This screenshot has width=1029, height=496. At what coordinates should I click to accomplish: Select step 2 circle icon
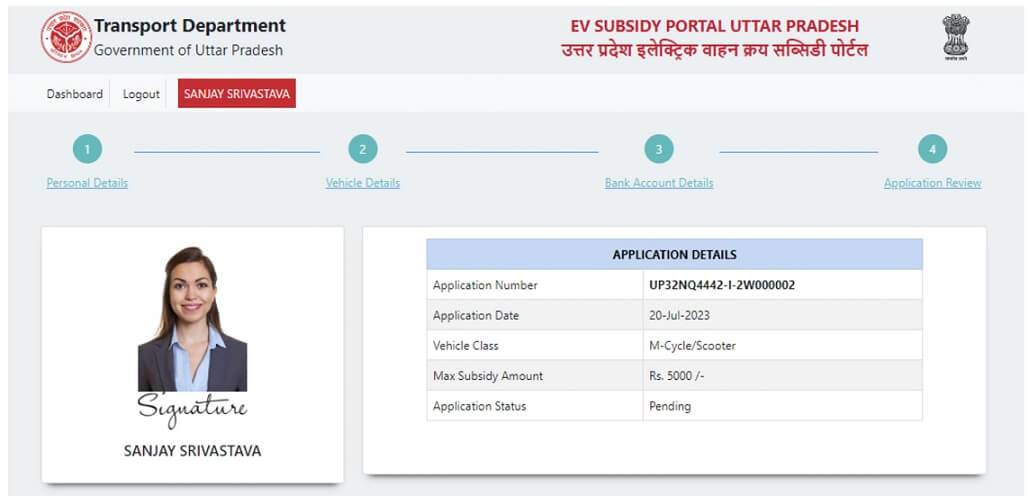point(363,150)
